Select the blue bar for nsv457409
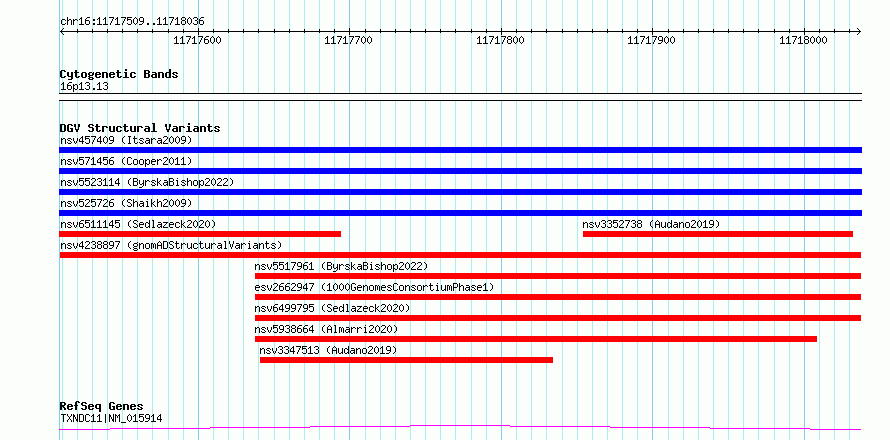Image resolution: width=890 pixels, height=440 pixels. (460, 150)
